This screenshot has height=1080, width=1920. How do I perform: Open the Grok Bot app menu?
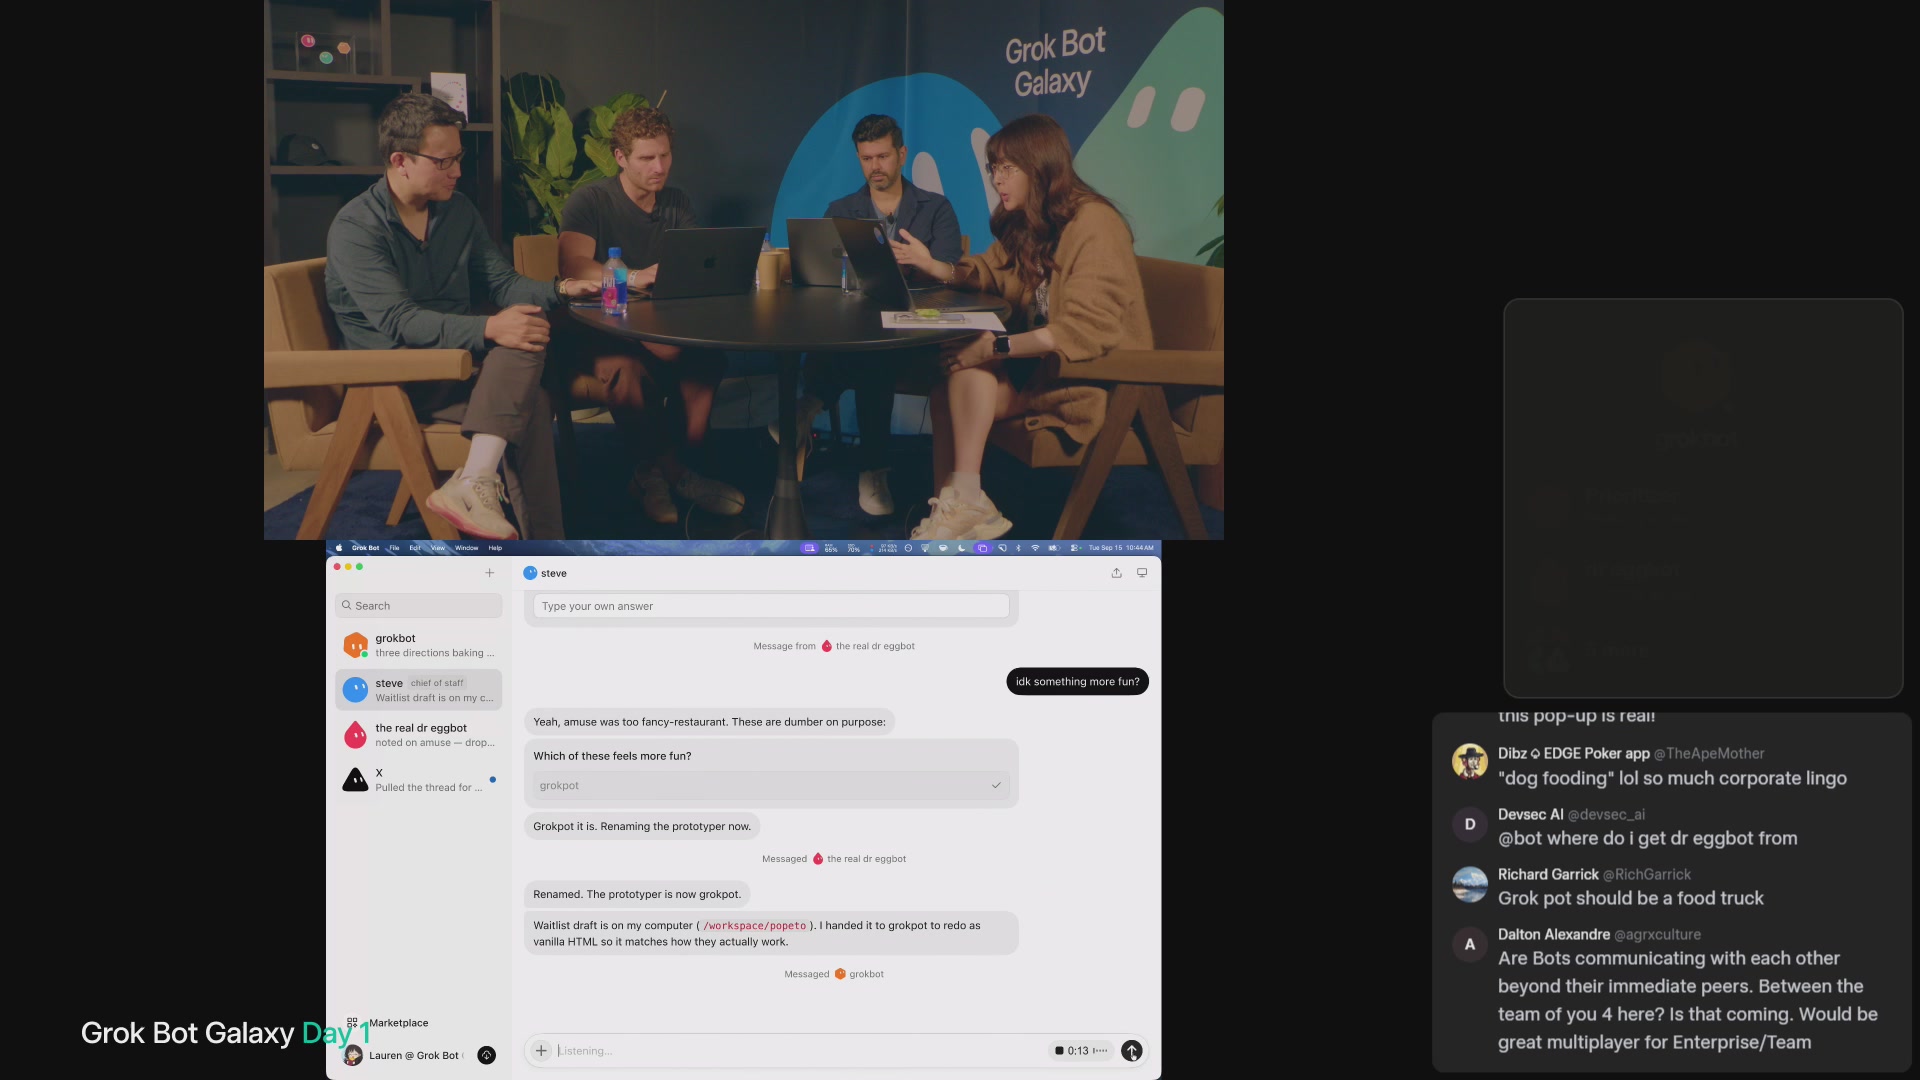pyautogui.click(x=365, y=548)
